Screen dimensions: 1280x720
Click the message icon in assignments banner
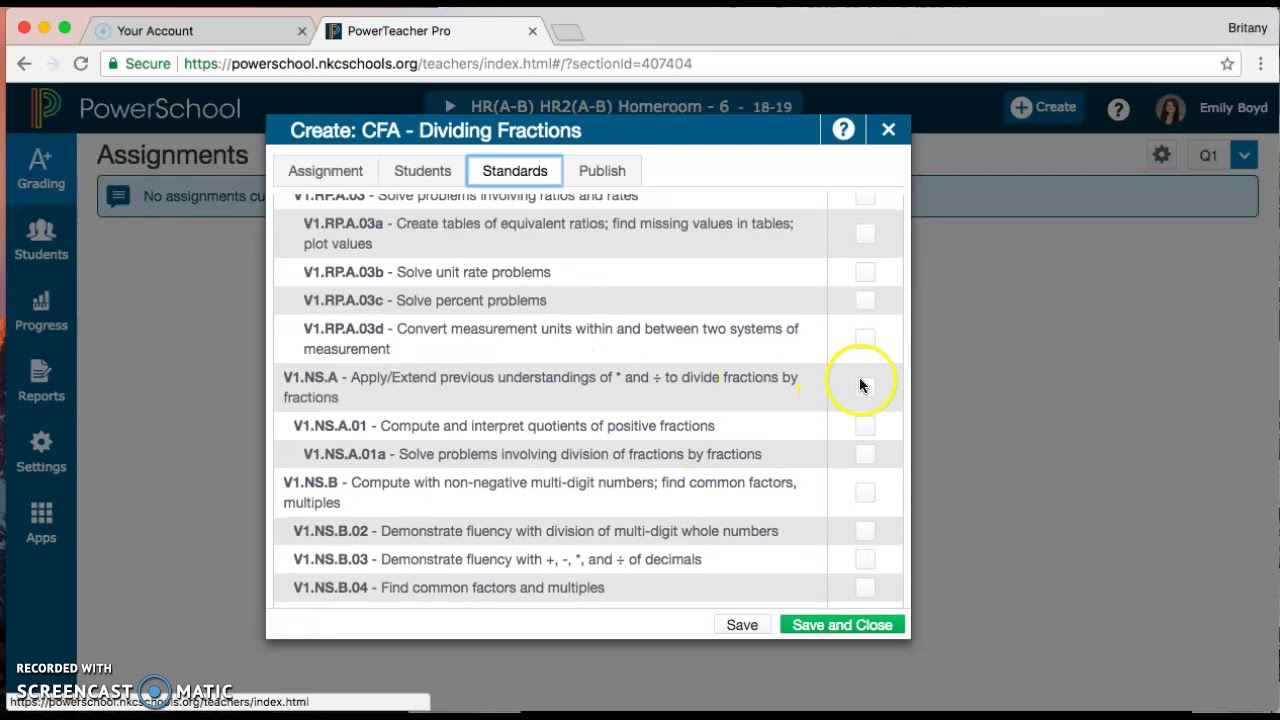[119, 196]
